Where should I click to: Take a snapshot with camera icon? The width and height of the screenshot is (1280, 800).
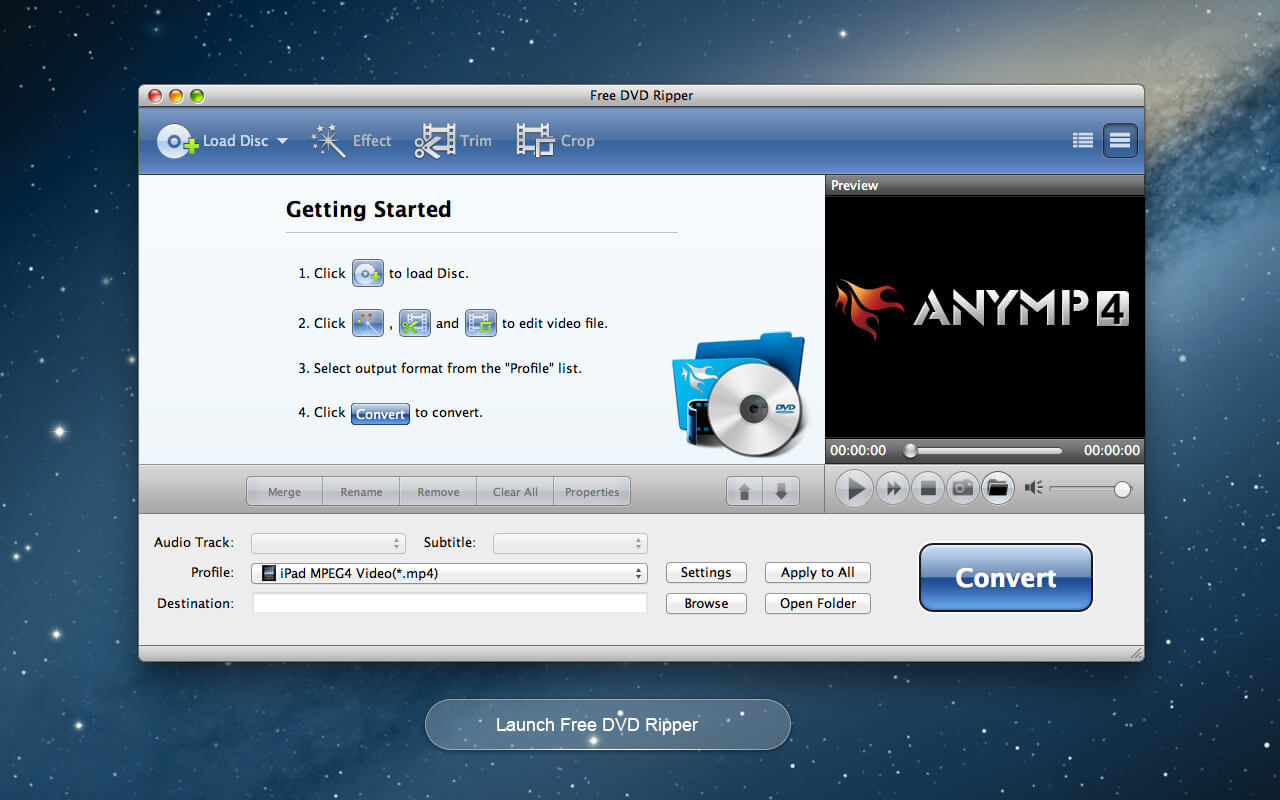(x=963, y=488)
